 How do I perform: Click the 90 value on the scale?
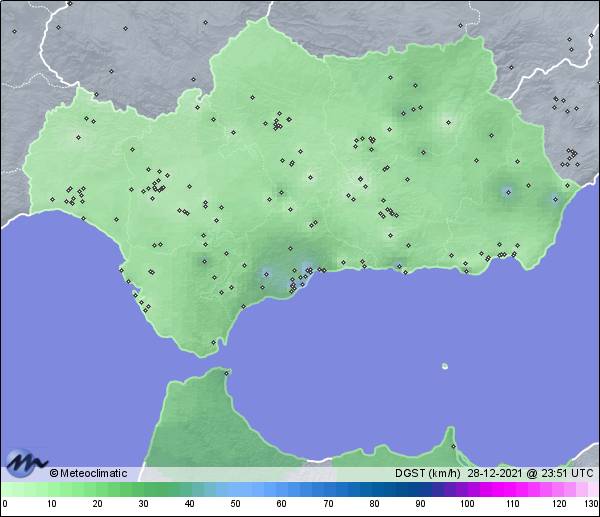pos(421,504)
